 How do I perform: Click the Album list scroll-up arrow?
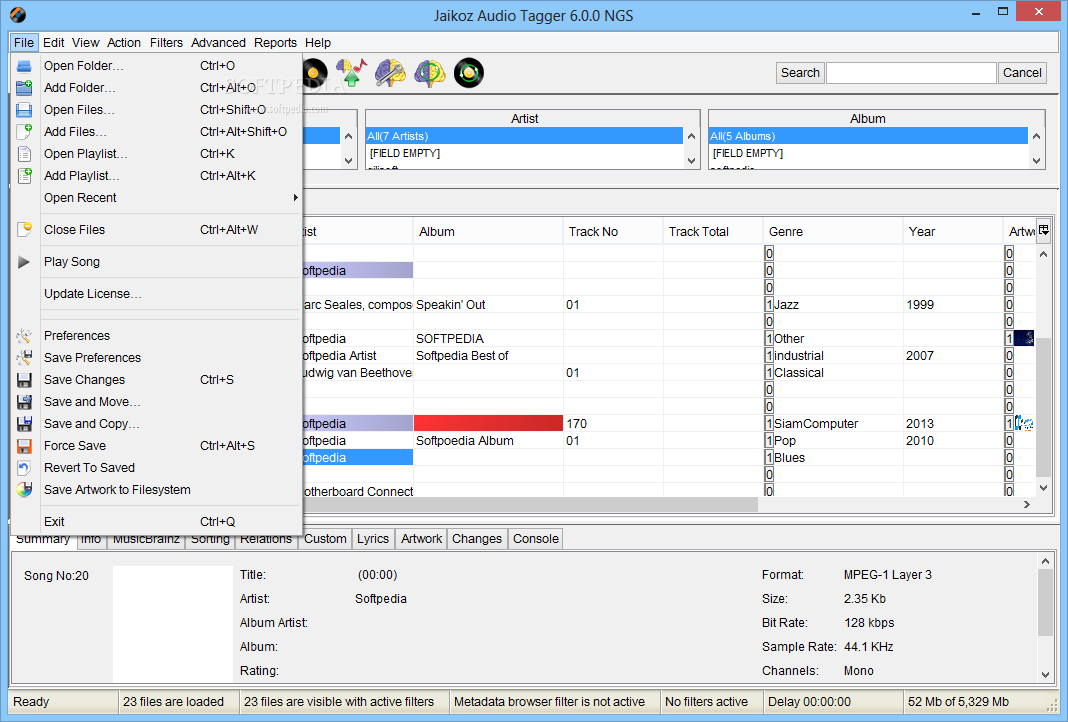click(1037, 136)
